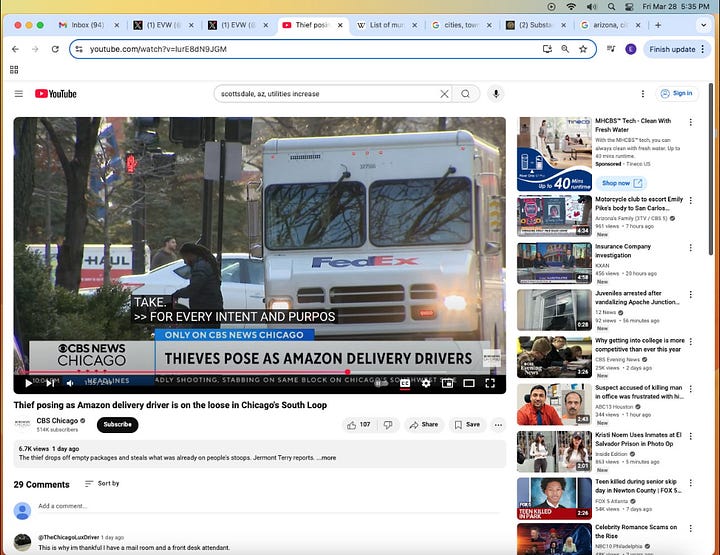Screen dimensions: 720x555
Task: Click the Add a comment field
Action: pyautogui.click(x=269, y=506)
